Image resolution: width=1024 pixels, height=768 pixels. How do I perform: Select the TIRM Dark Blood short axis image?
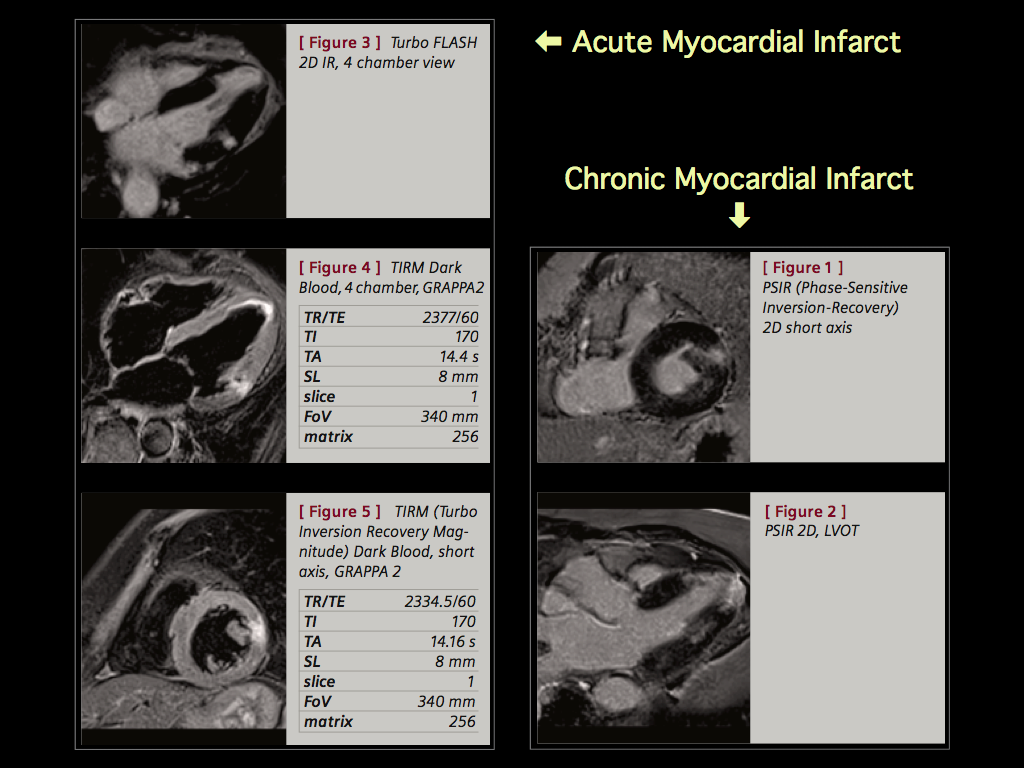(x=182, y=615)
